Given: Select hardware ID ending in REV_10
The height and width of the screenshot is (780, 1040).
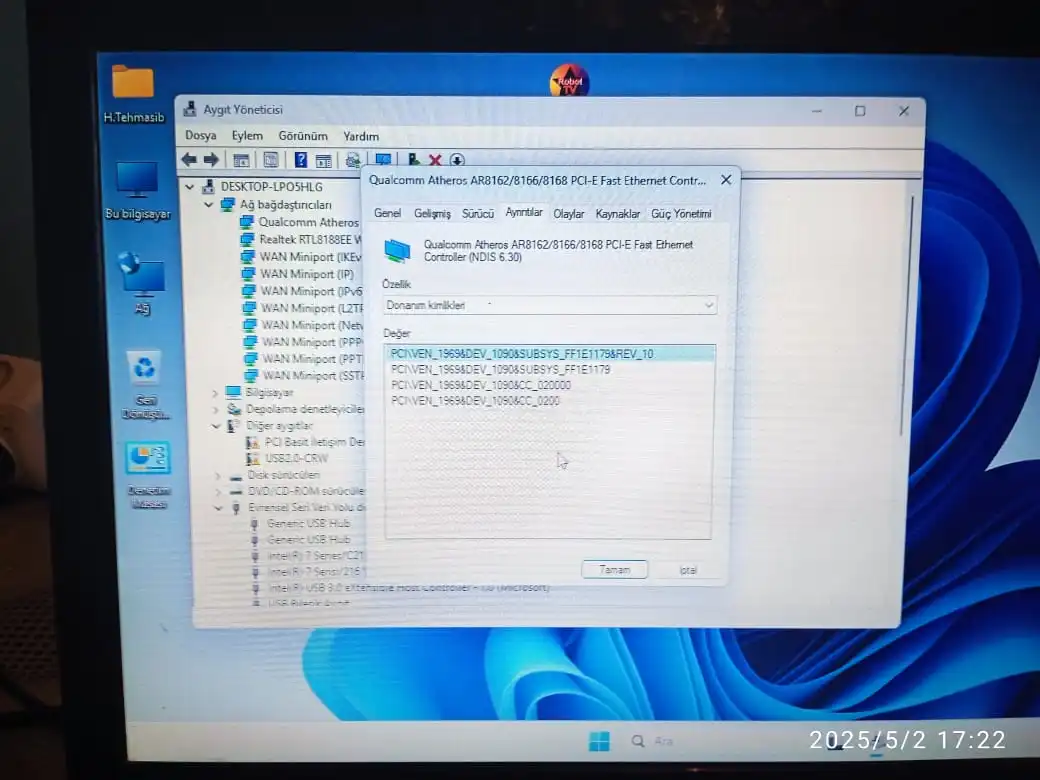Looking at the screenshot, I should coord(549,354).
